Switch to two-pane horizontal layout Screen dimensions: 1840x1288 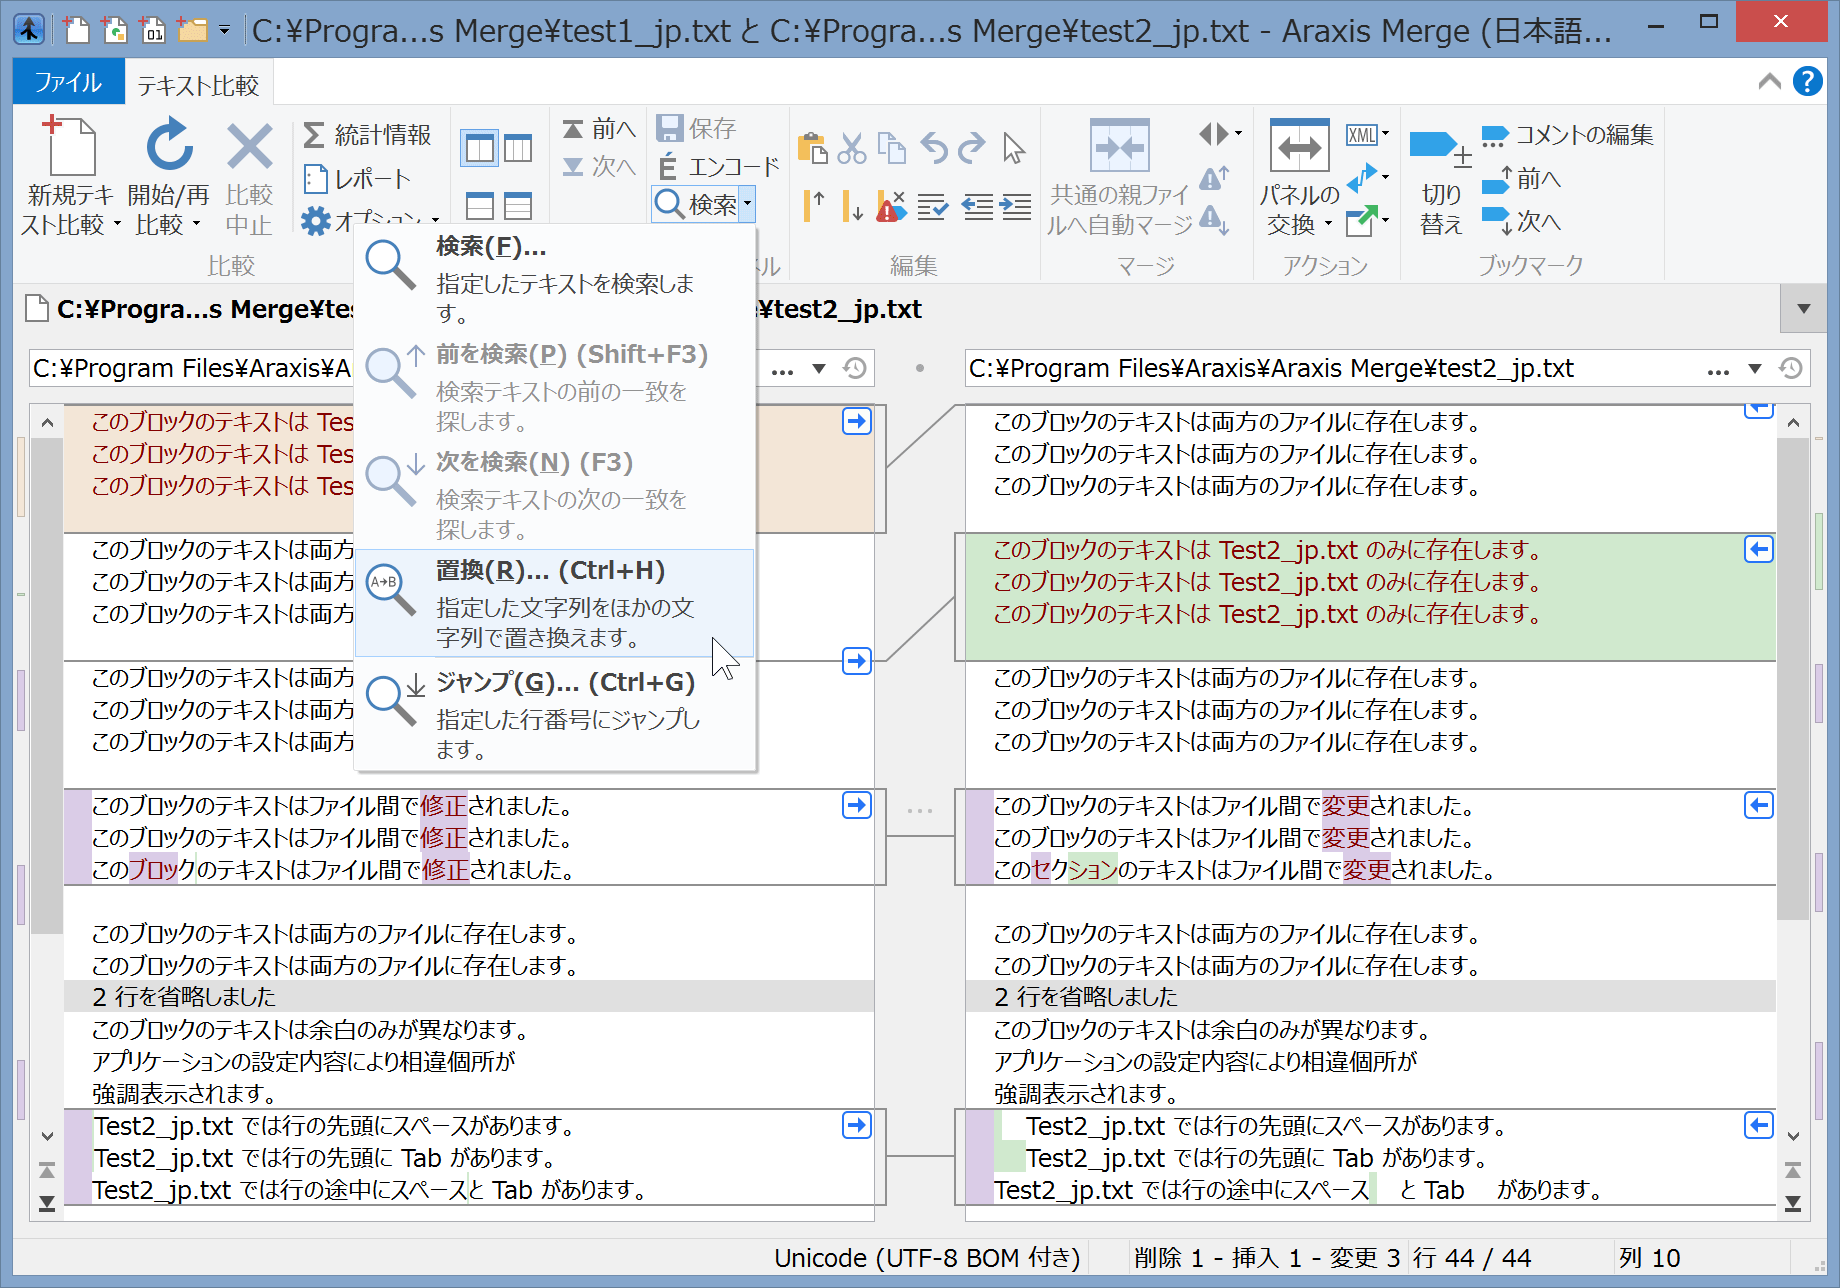pos(480,206)
